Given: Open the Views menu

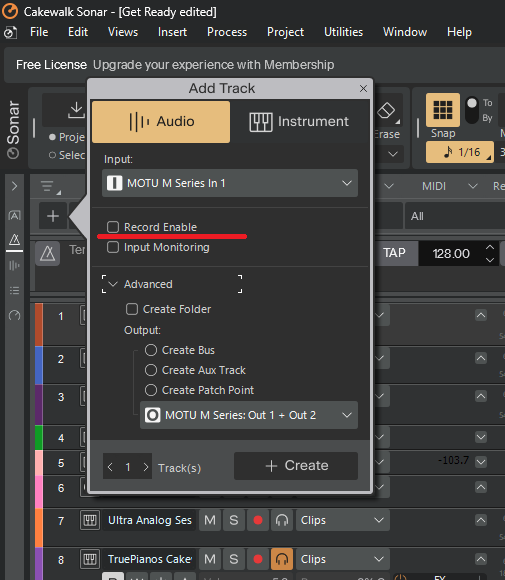Looking at the screenshot, I should point(123,32).
